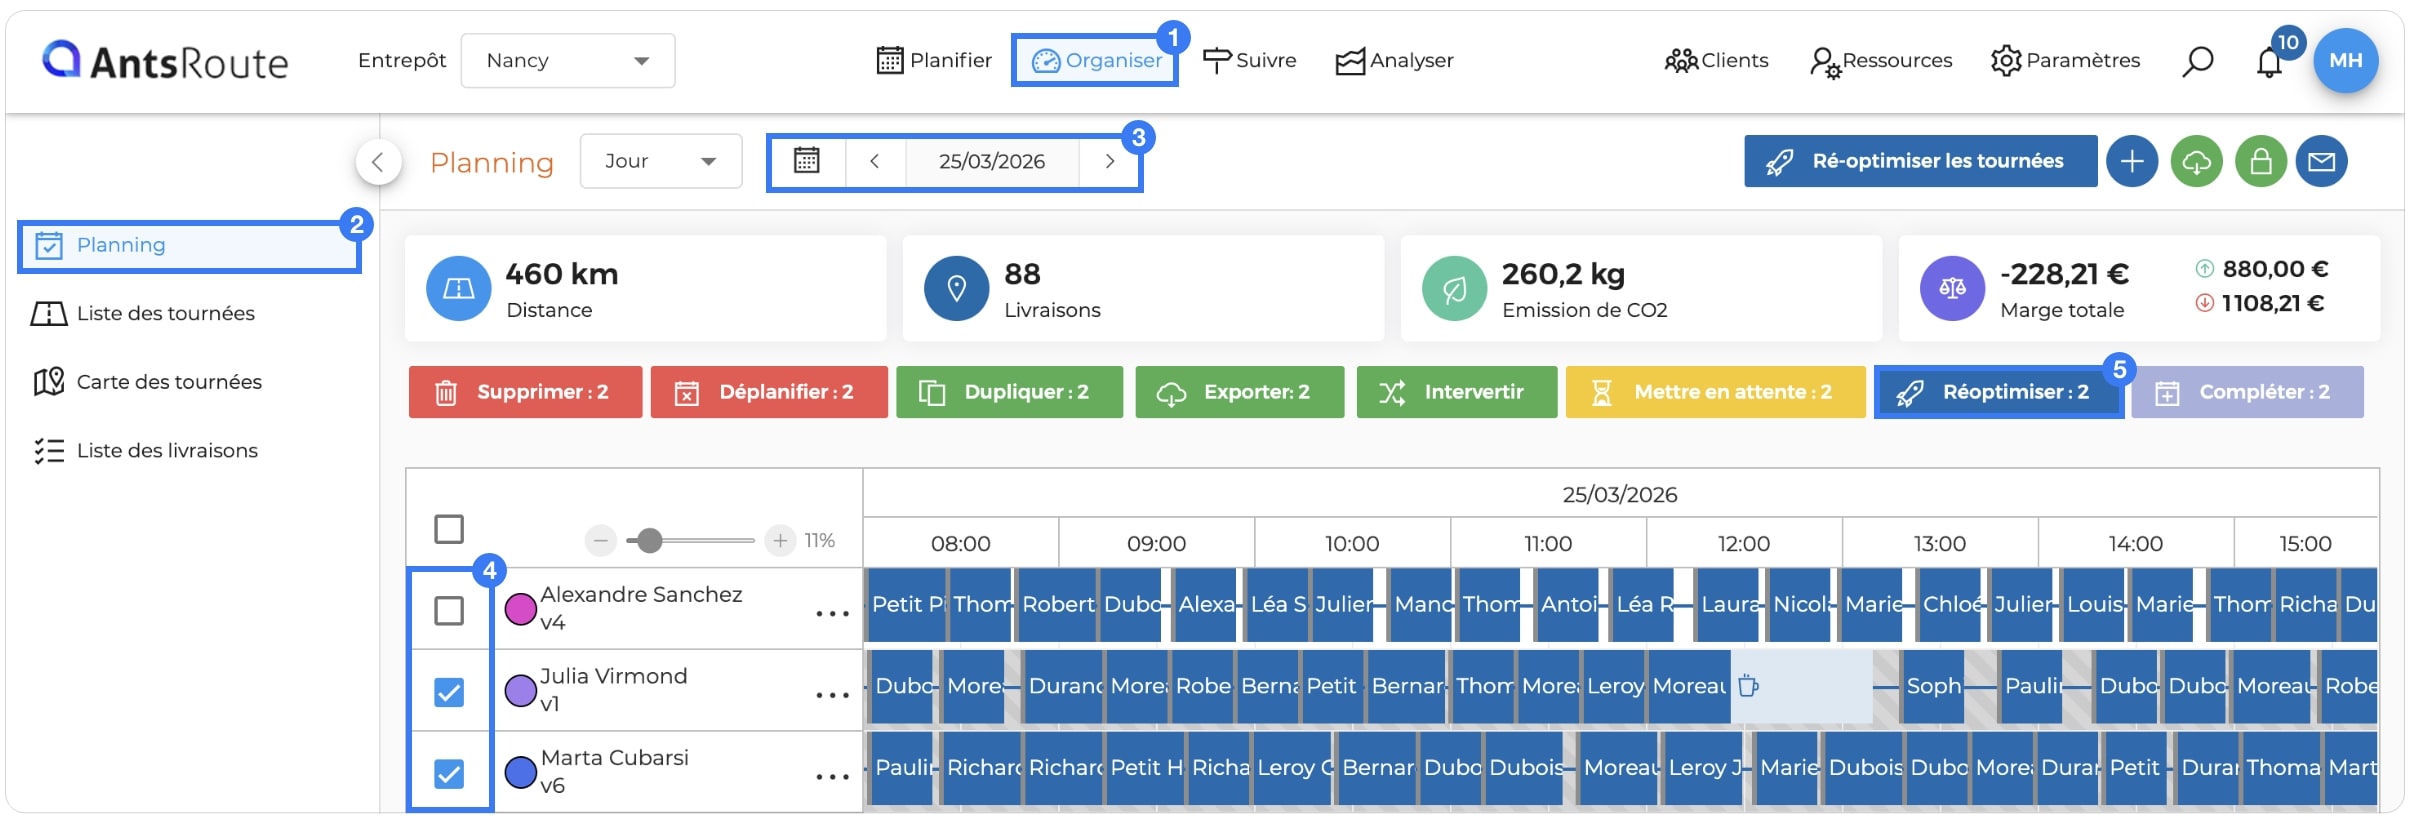Open the Nancy Entrepôt dropdown
2410x823 pixels.
(x=568, y=61)
